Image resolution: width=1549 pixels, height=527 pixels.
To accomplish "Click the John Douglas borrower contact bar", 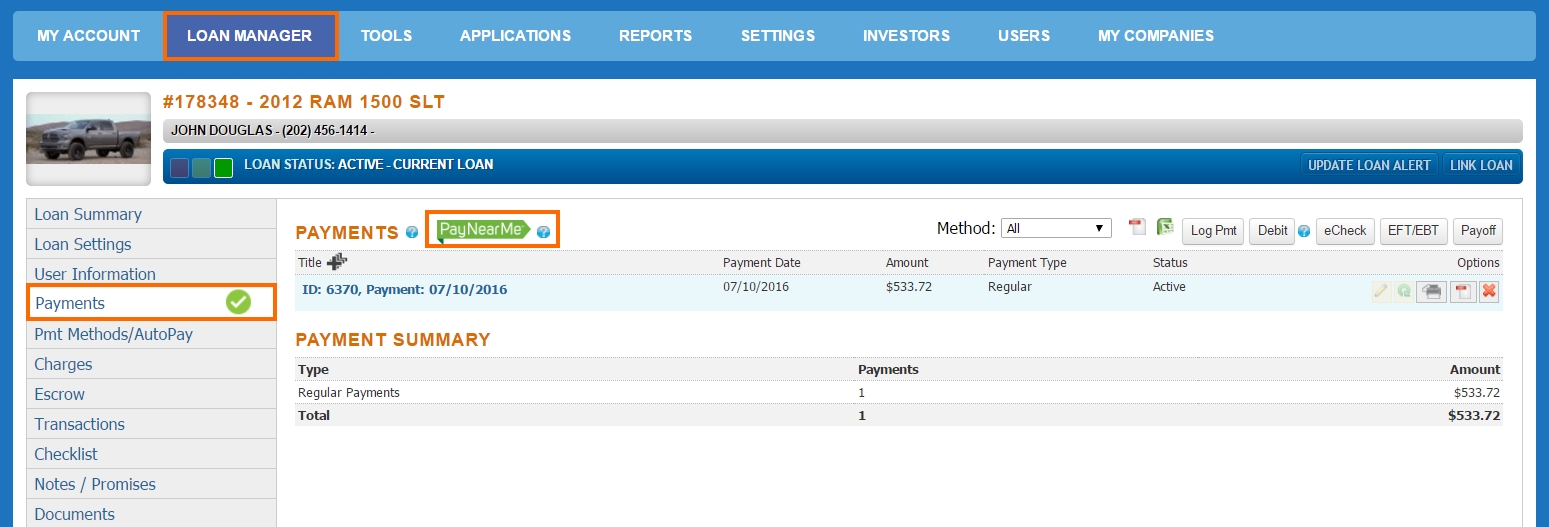I will click(x=842, y=131).
